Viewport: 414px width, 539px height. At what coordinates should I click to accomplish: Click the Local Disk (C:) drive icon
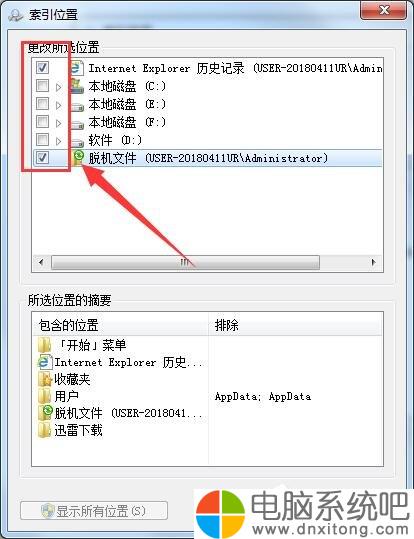(77, 86)
